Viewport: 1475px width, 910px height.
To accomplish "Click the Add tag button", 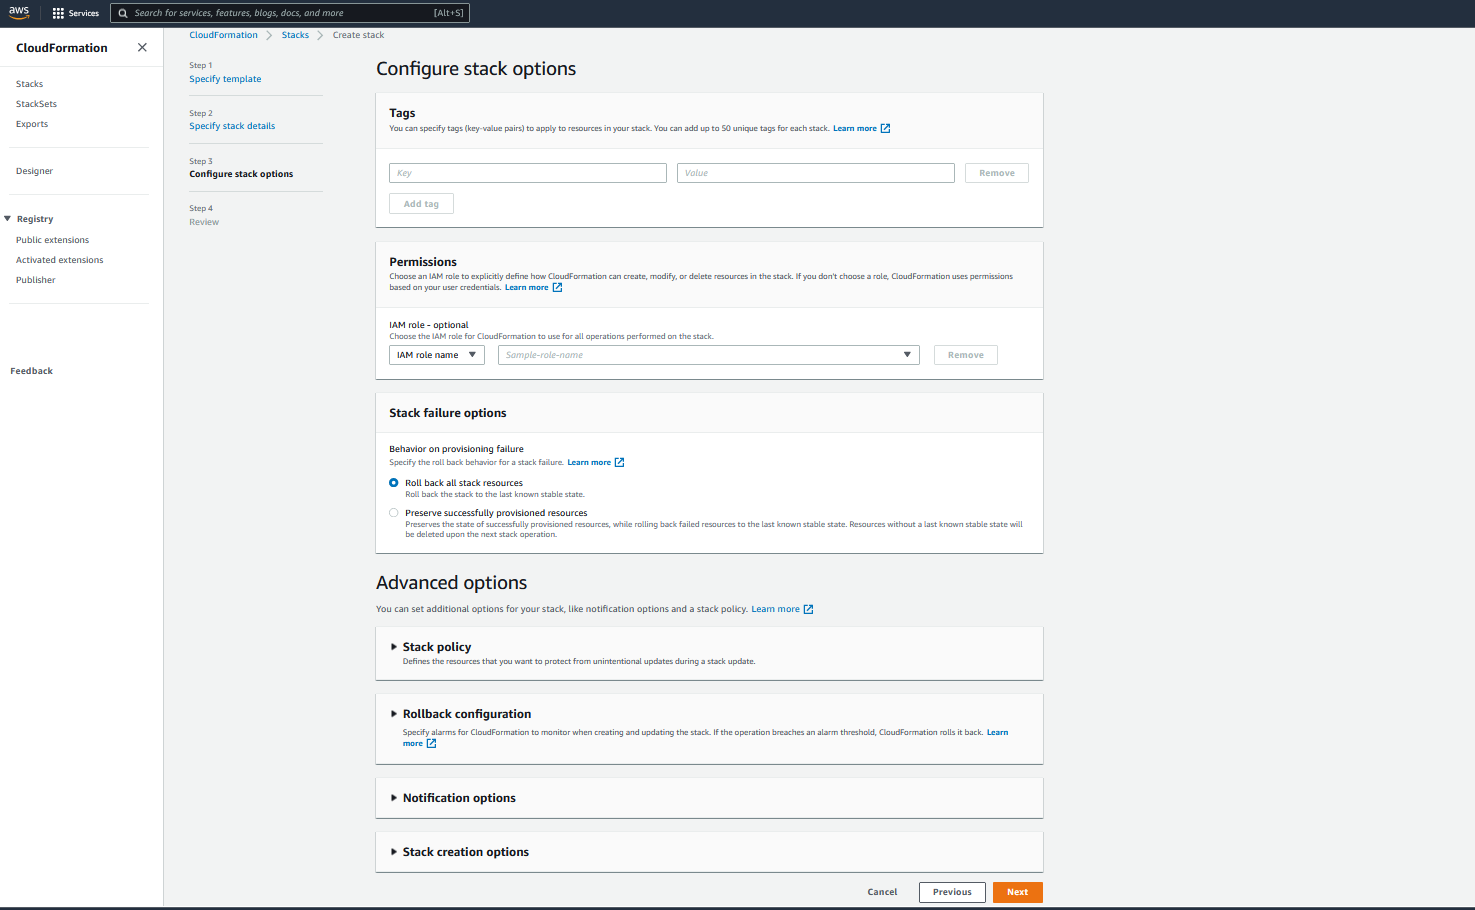I will pos(421,204).
